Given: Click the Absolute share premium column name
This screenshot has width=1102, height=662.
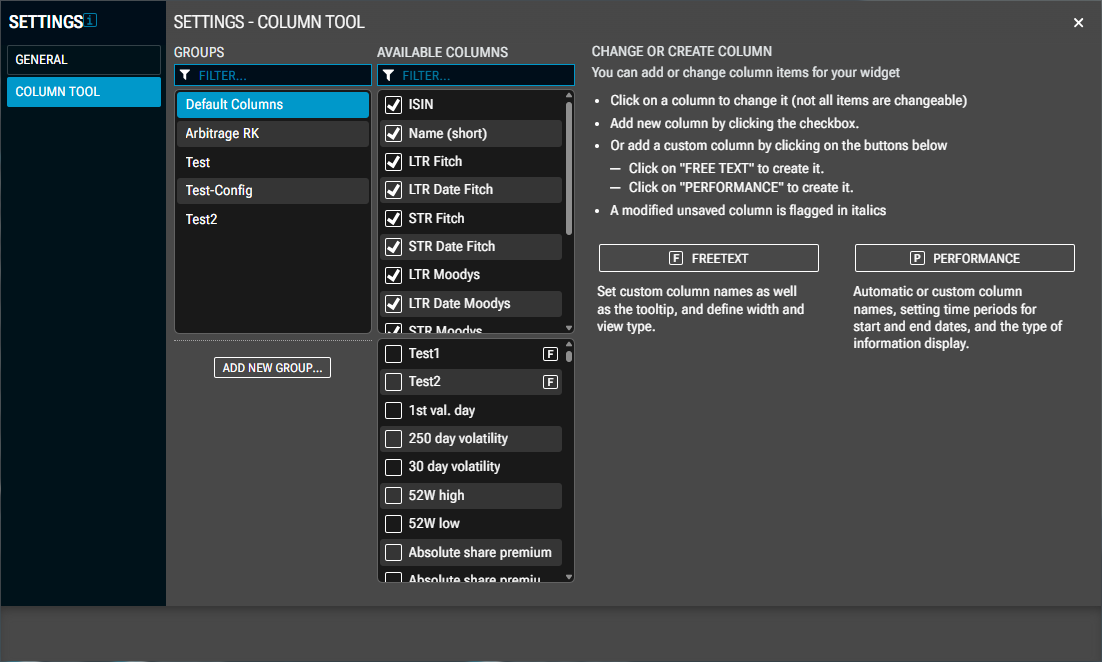Looking at the screenshot, I should click(480, 552).
